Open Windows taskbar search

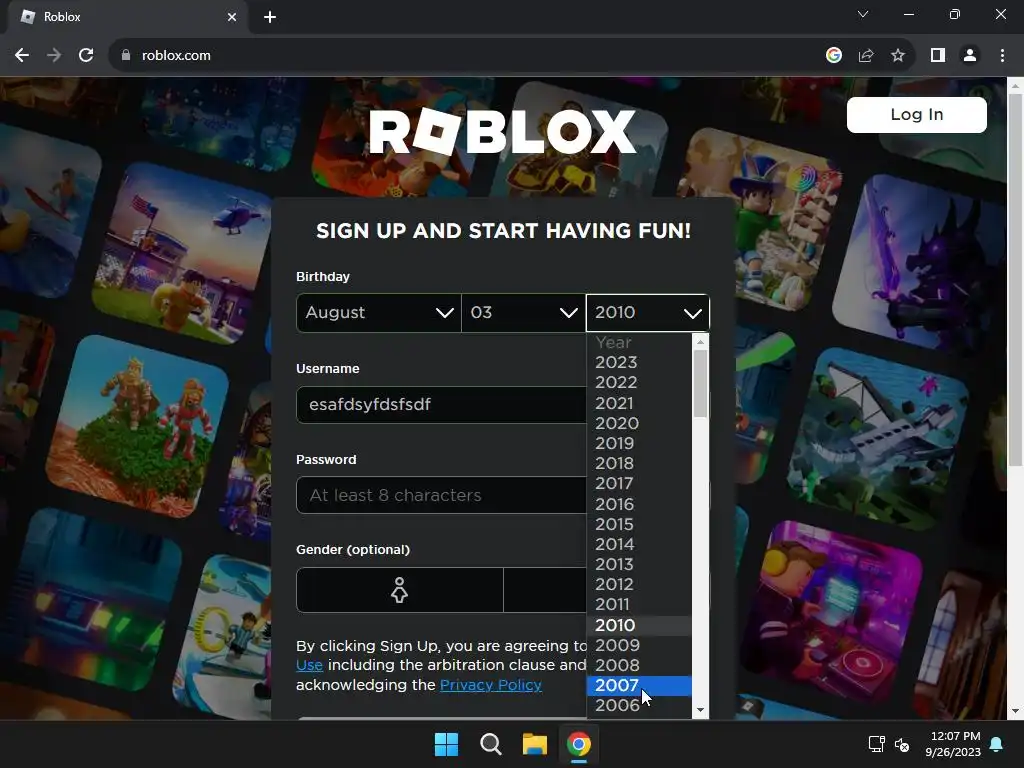click(490, 744)
